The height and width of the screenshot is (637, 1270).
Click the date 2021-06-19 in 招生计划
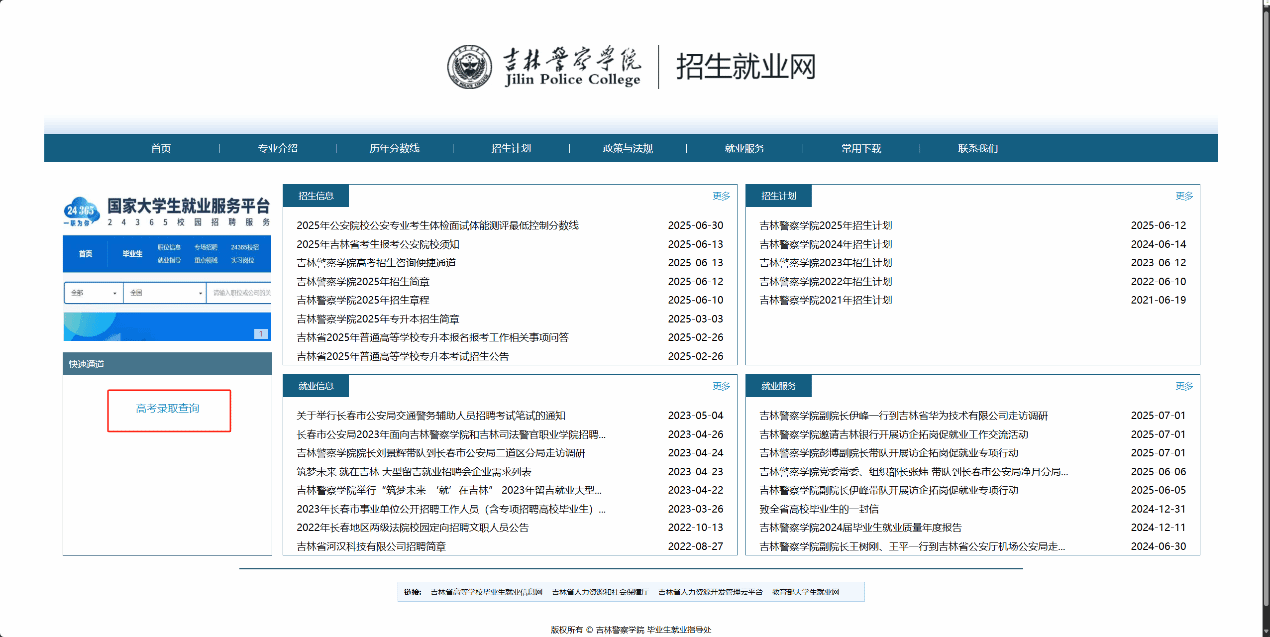(1158, 300)
